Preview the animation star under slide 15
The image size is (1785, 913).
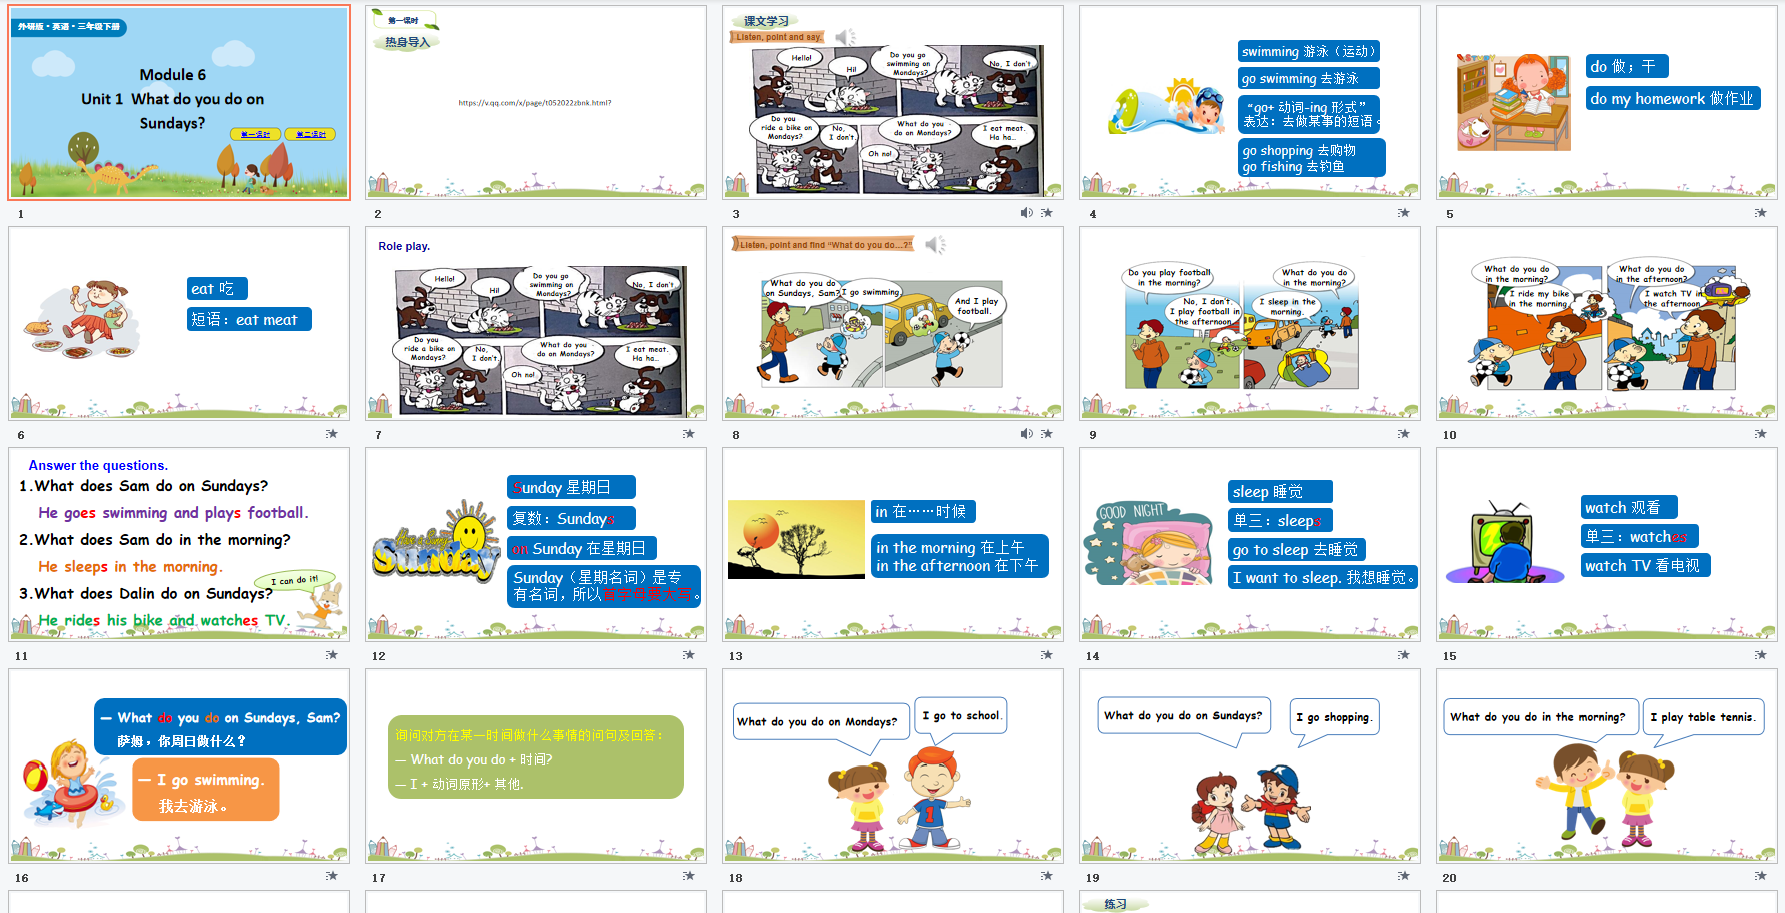(1761, 655)
